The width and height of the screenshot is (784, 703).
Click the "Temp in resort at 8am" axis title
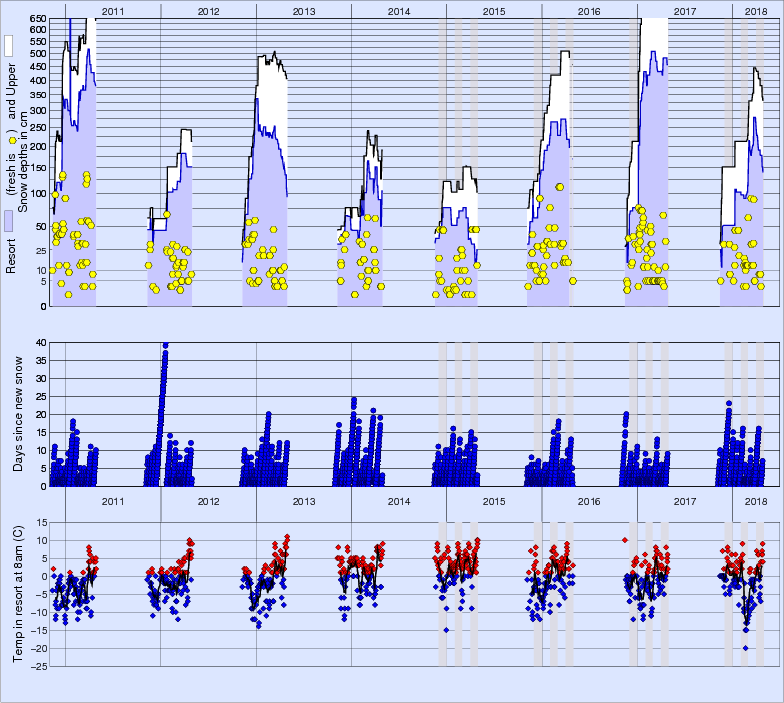[18, 592]
